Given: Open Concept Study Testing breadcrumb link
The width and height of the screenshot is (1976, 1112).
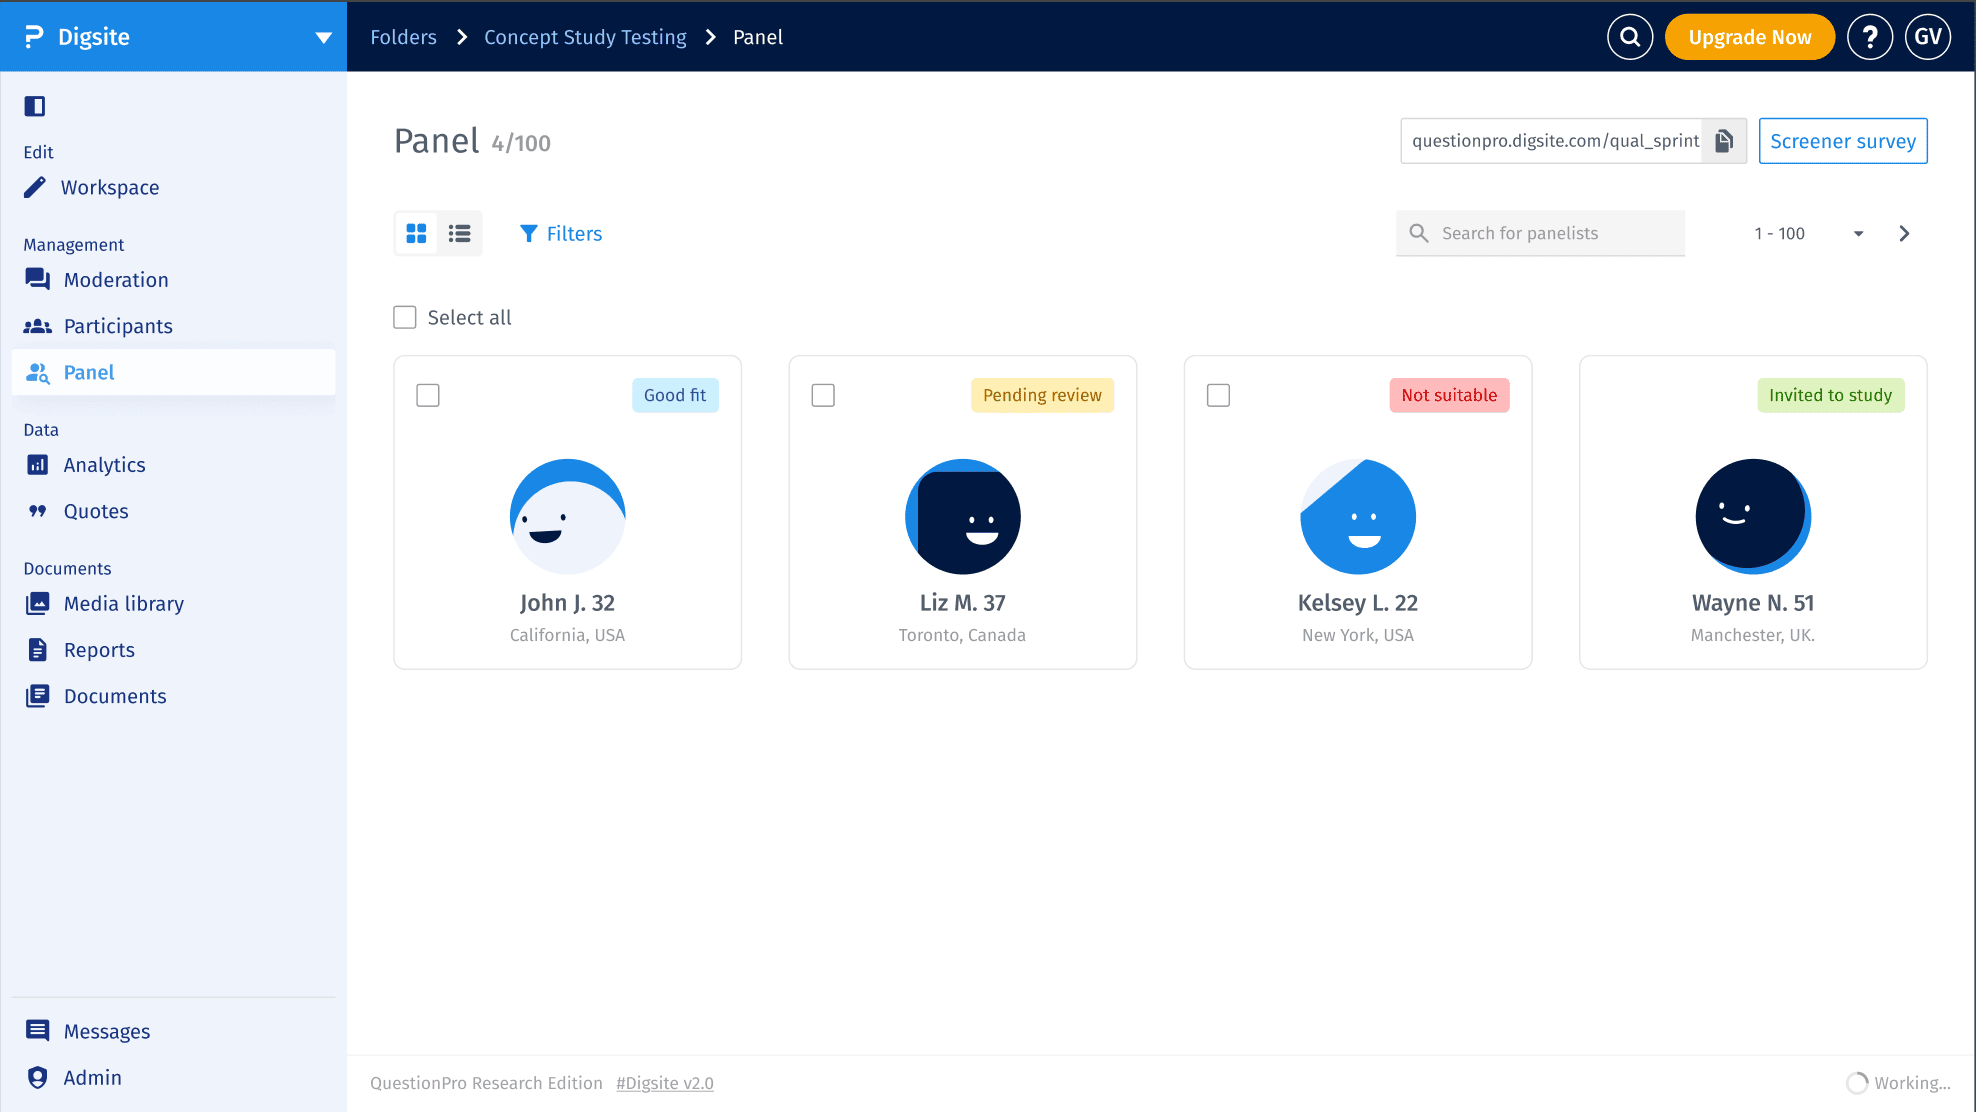Looking at the screenshot, I should 585,37.
